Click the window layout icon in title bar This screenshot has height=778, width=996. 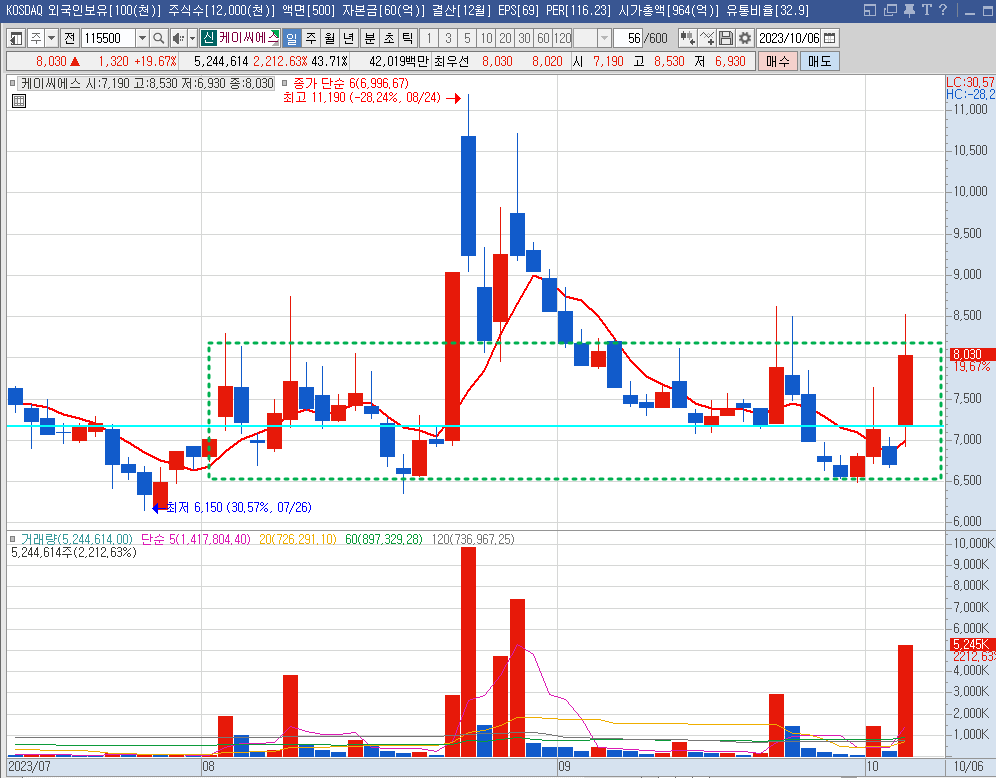tap(870, 10)
